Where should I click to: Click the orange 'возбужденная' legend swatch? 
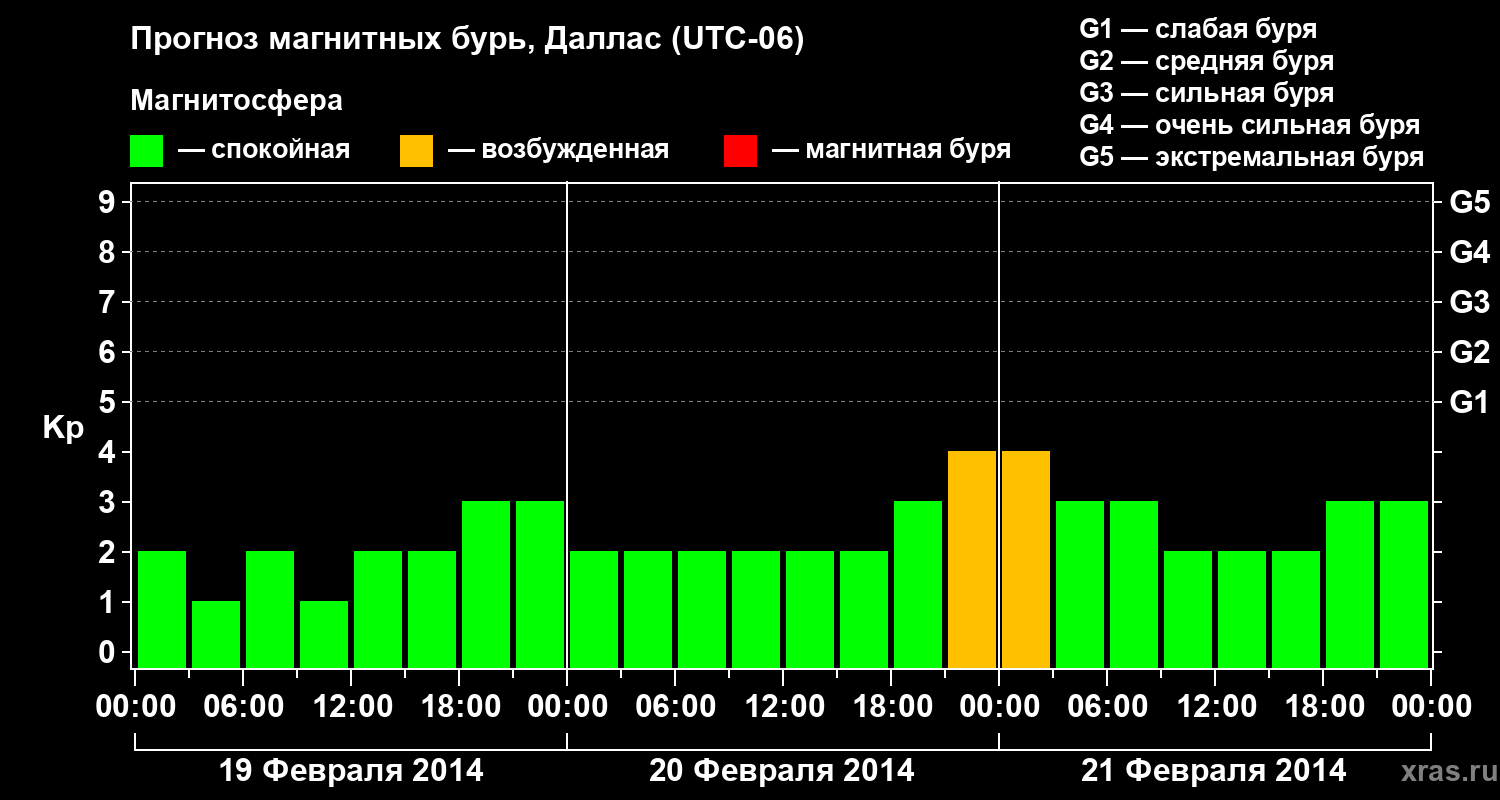tap(416, 151)
